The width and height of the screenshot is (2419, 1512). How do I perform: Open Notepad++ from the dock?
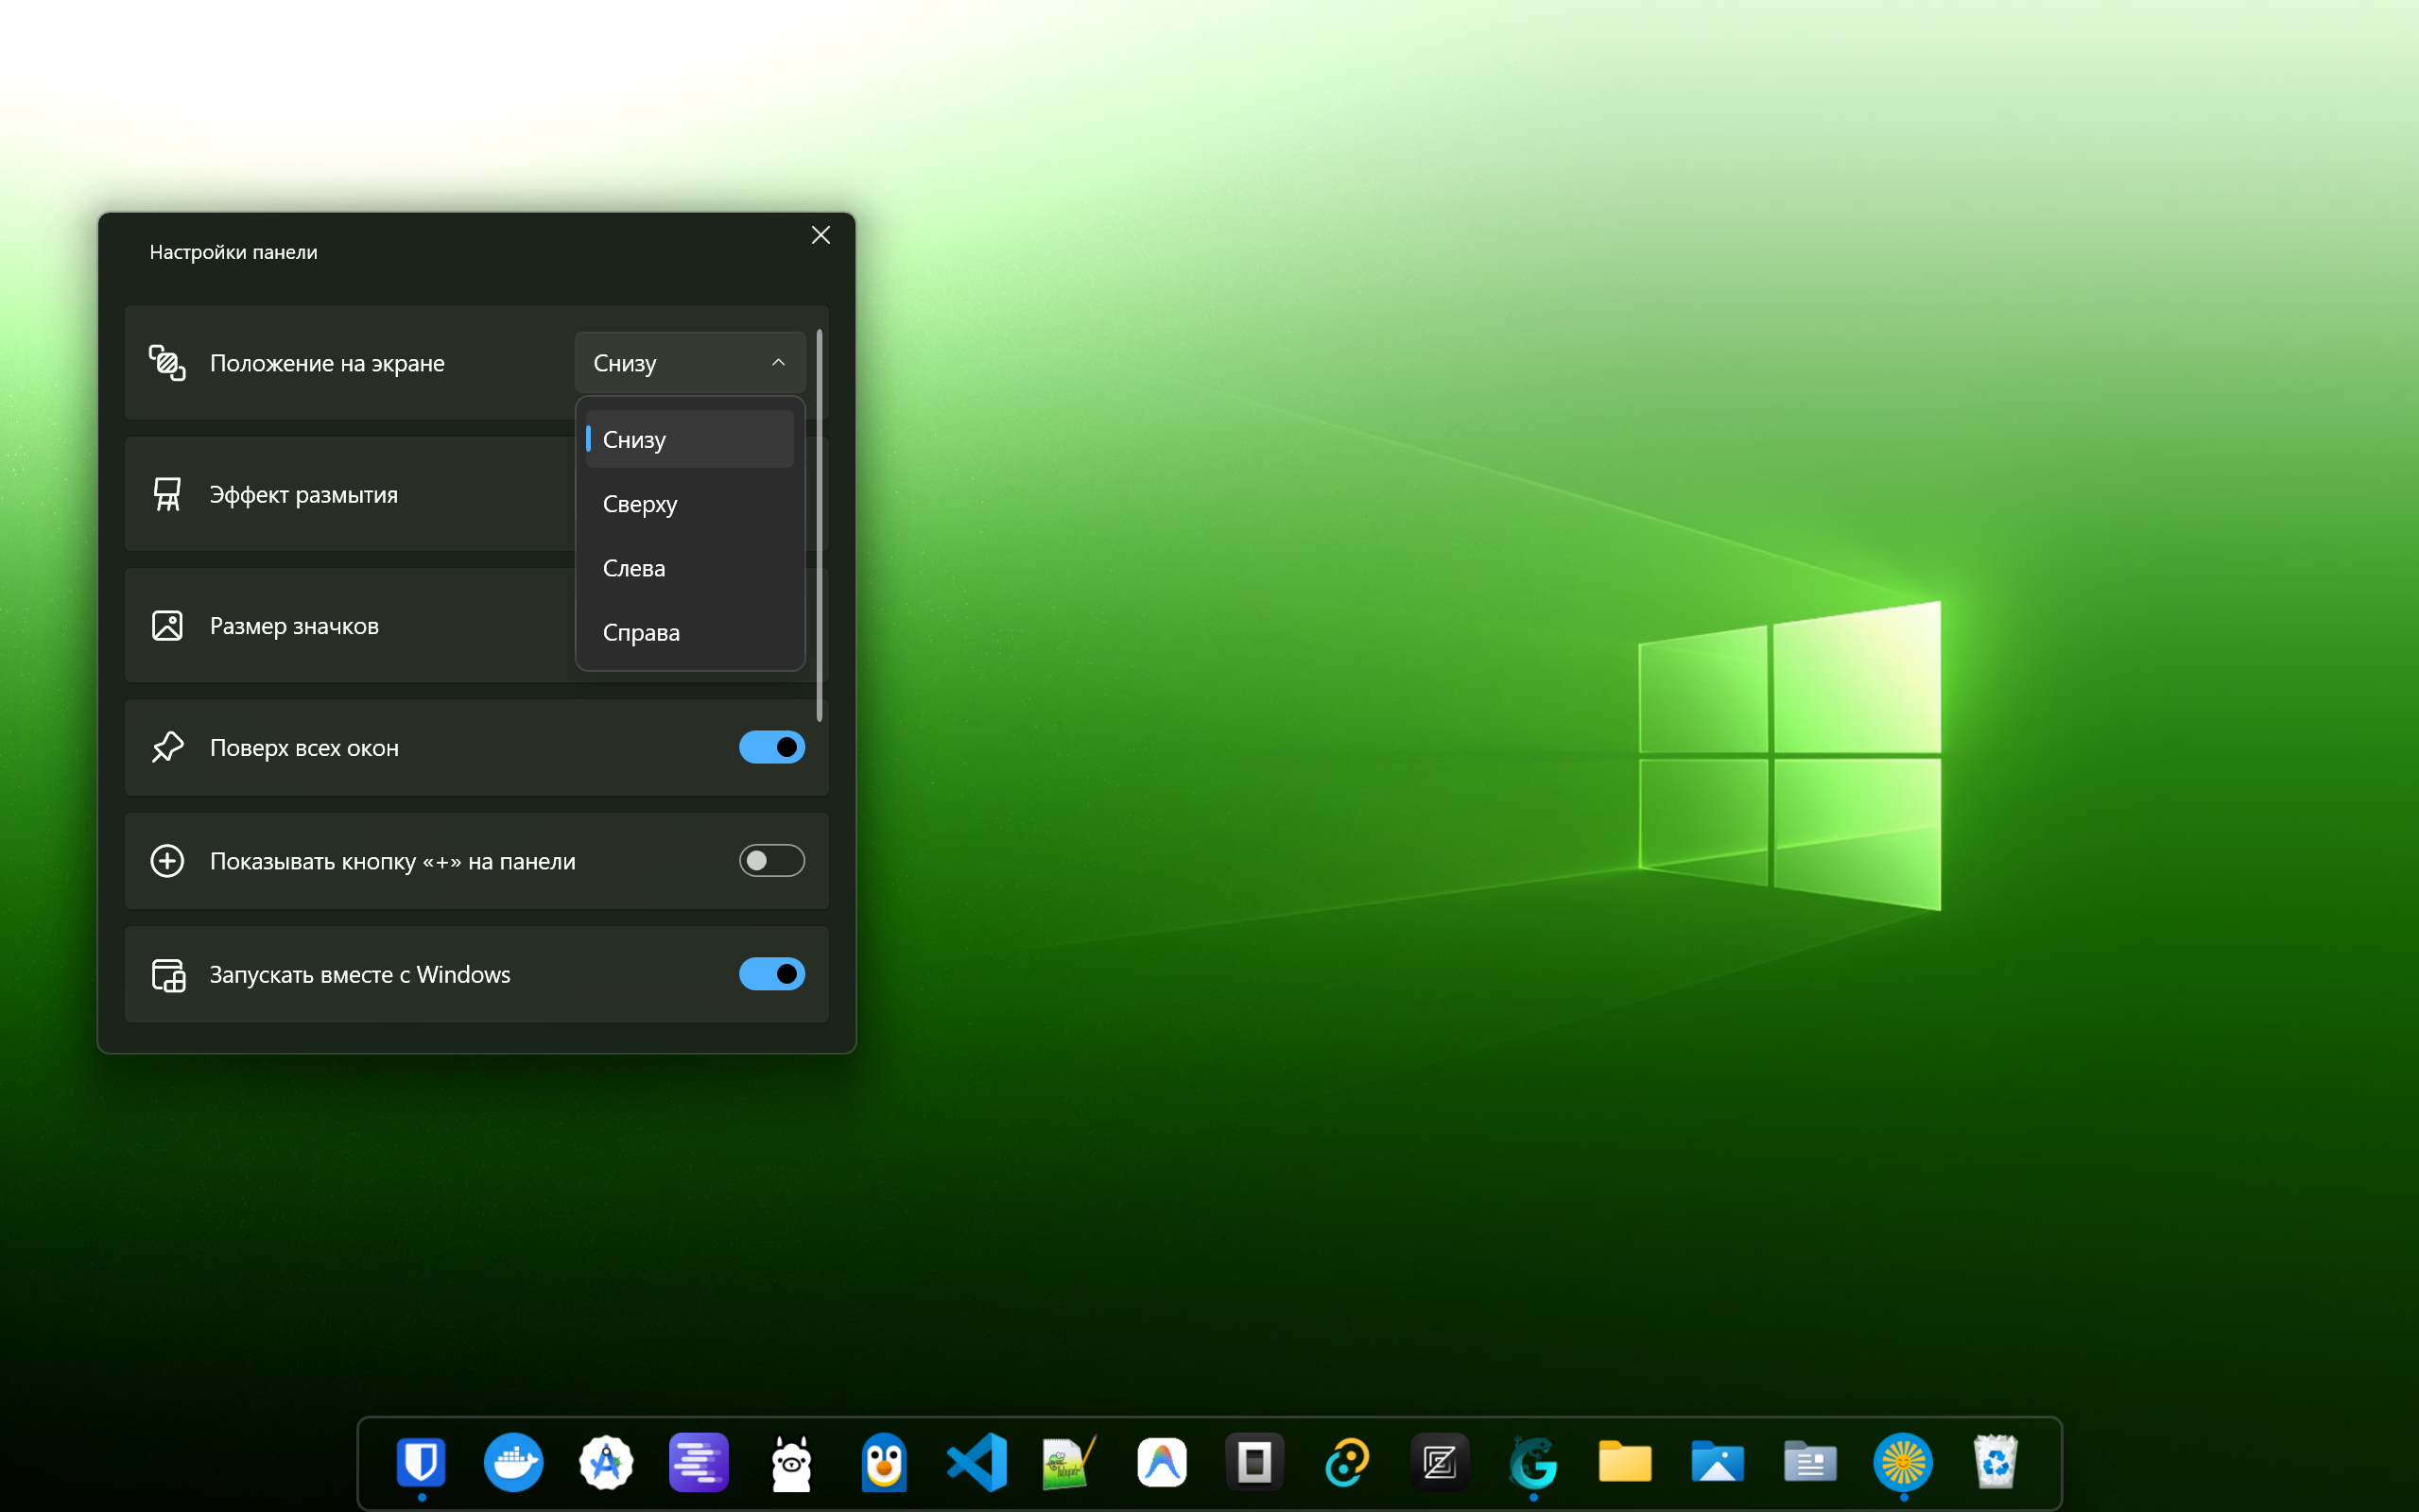click(1069, 1462)
